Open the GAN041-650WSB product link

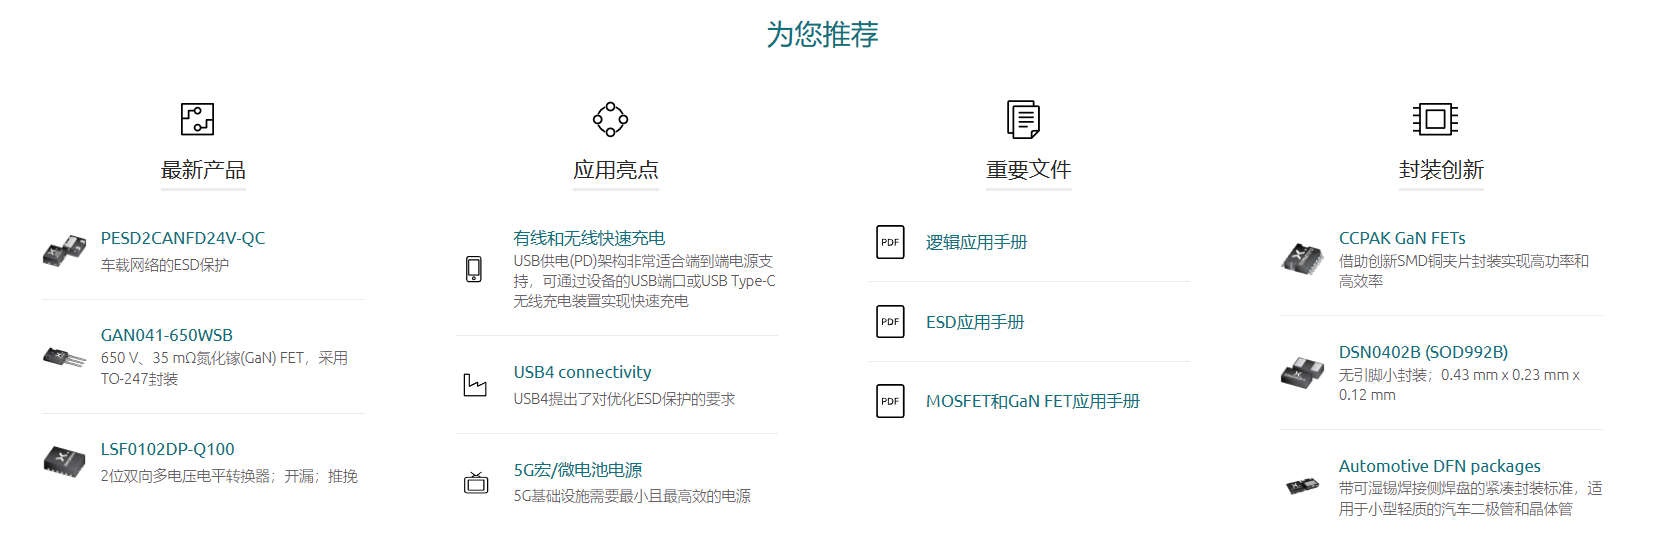click(167, 335)
